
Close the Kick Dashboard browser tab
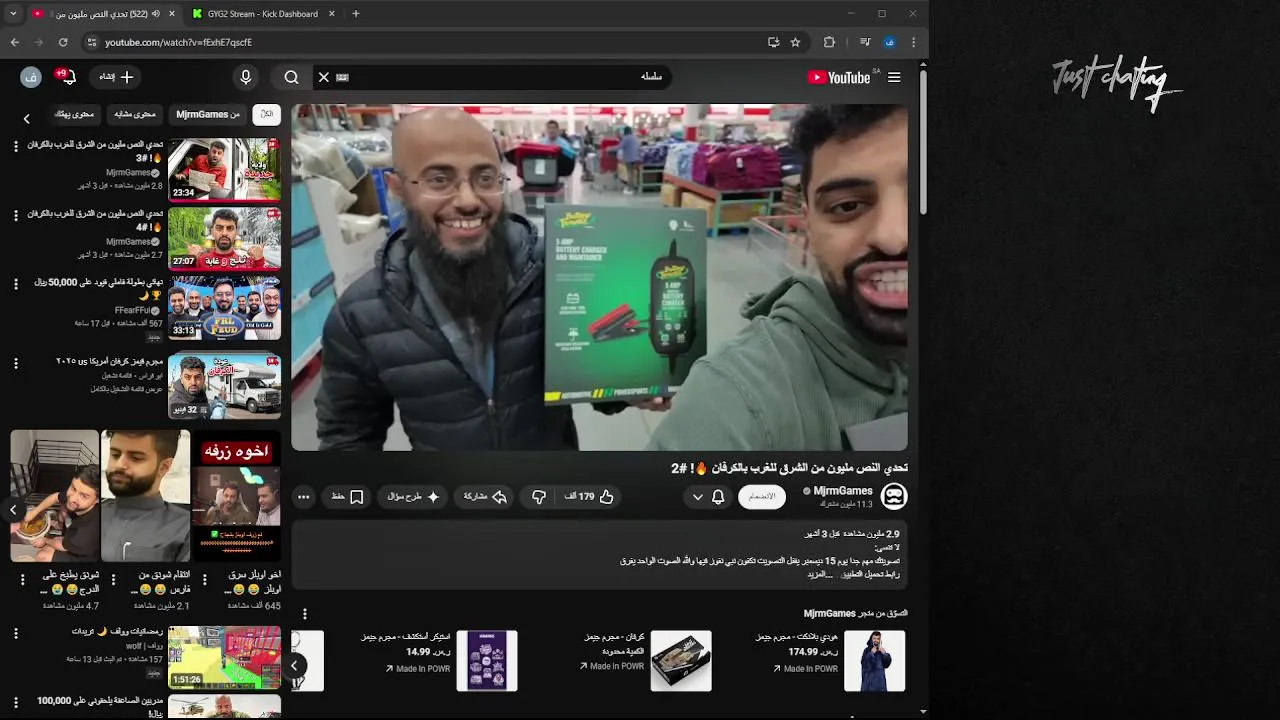pyautogui.click(x=332, y=14)
